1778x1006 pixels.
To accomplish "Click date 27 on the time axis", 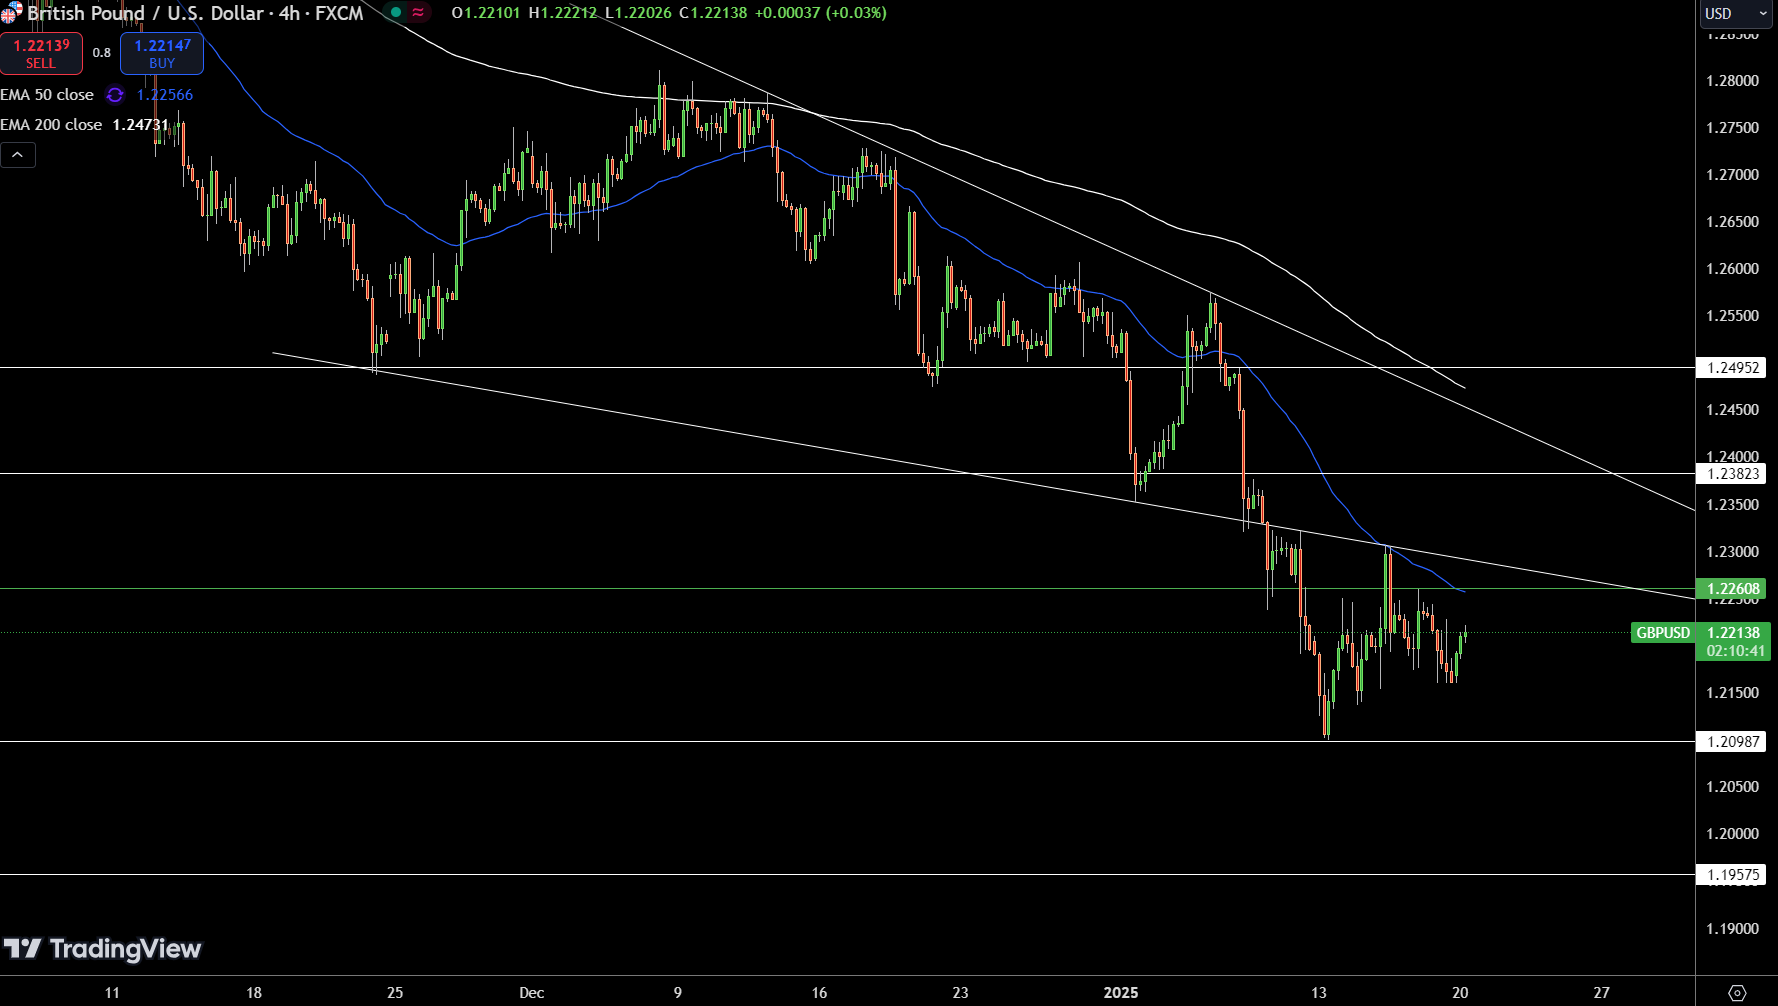I will pos(1602,993).
